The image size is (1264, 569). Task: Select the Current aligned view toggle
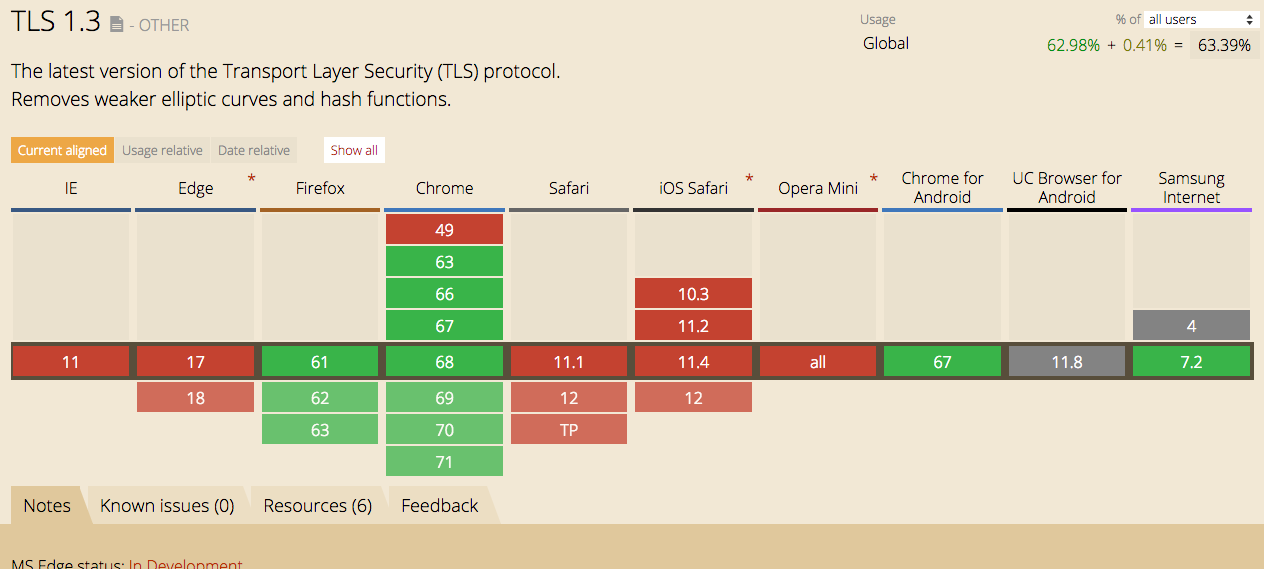tap(62, 150)
